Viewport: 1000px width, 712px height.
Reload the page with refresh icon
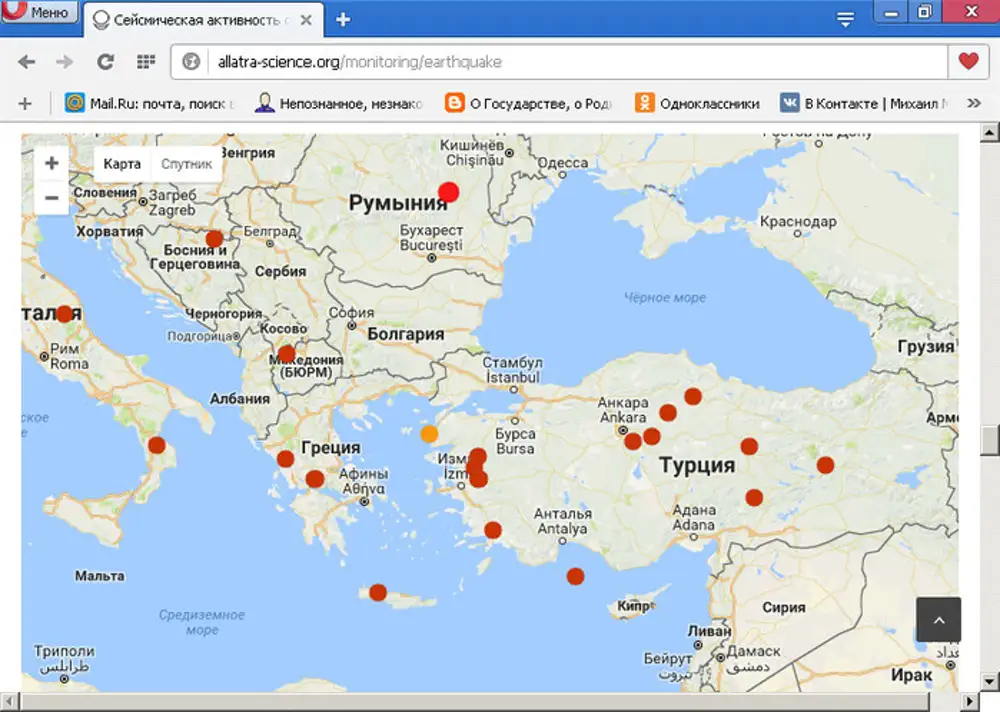point(105,62)
